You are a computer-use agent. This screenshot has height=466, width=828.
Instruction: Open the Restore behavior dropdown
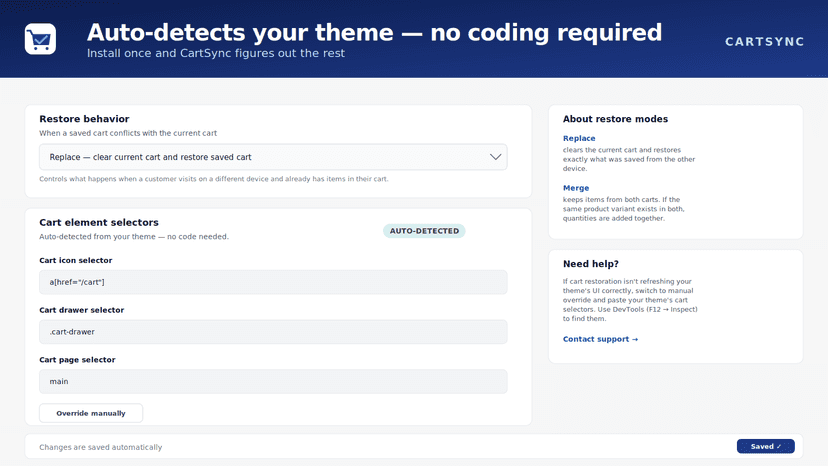273,157
